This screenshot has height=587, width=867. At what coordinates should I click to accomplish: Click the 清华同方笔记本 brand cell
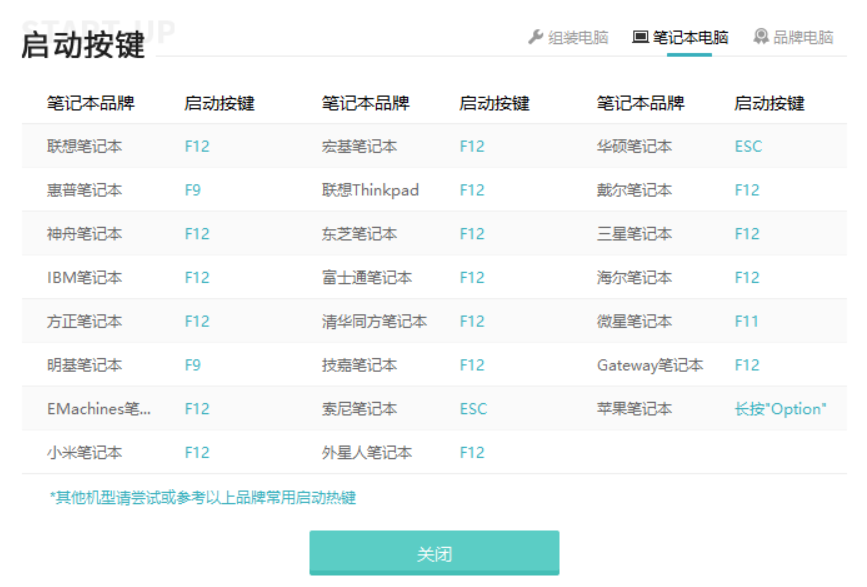coord(374,321)
